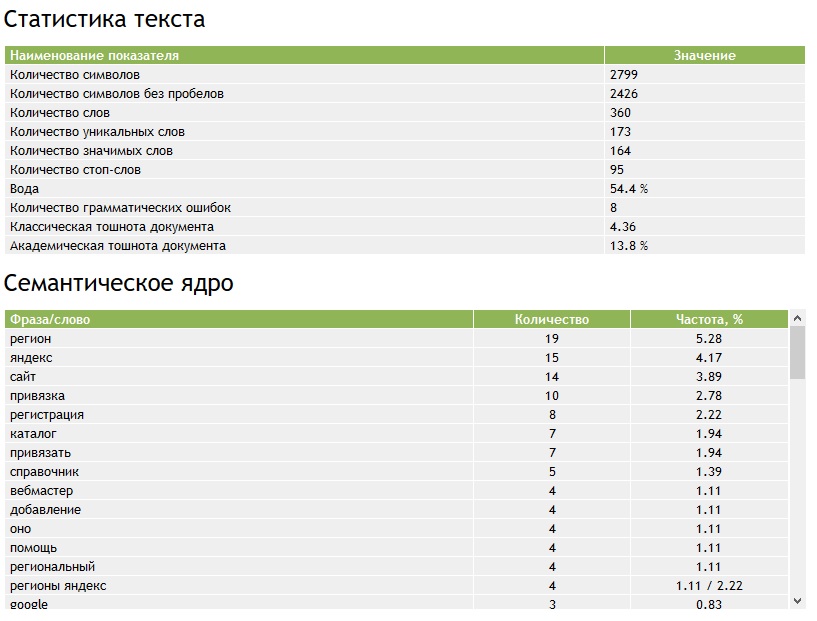The width and height of the screenshot is (817, 621).
Task: Click the word 'привязать'
Action: pyautogui.click(x=40, y=453)
